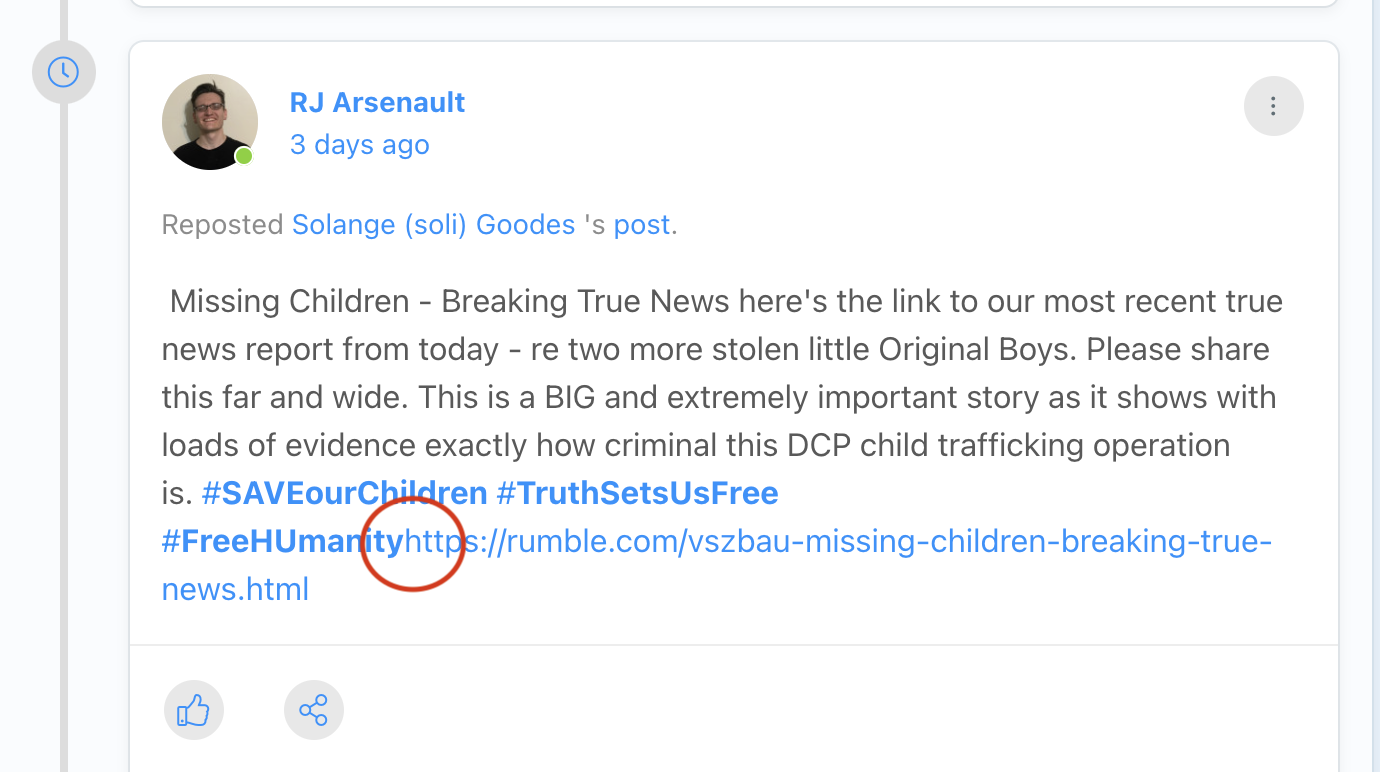Visit Solange (soli) Goodes' profile link

433,225
